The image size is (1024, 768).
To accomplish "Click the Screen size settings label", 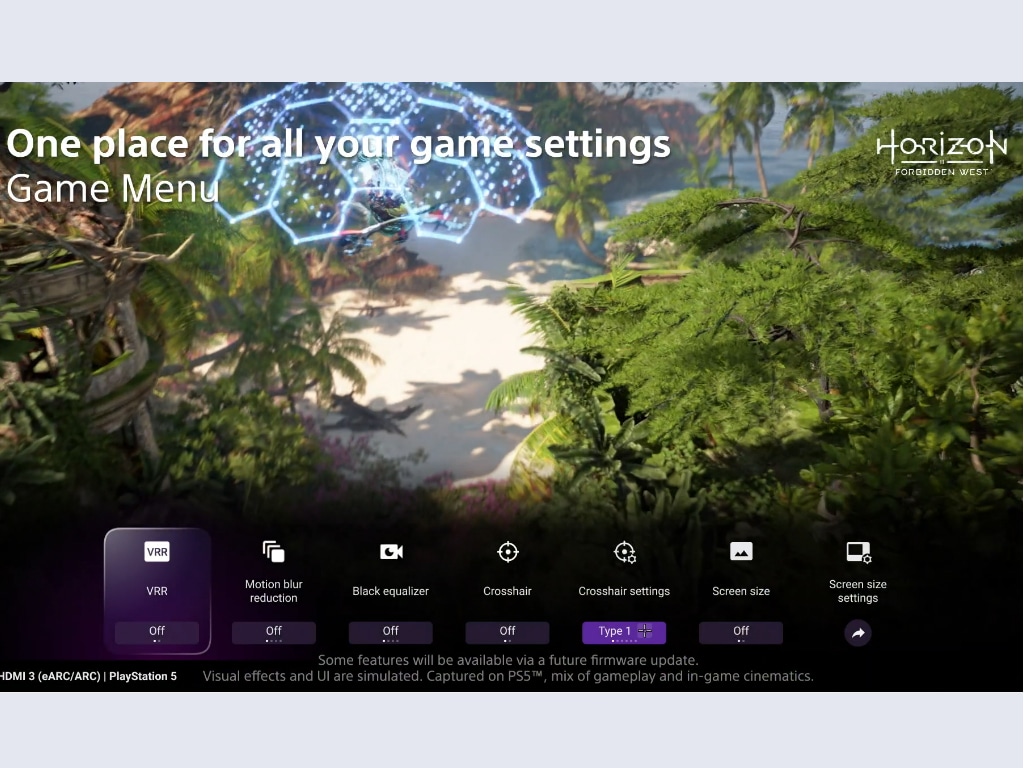I will tap(858, 591).
